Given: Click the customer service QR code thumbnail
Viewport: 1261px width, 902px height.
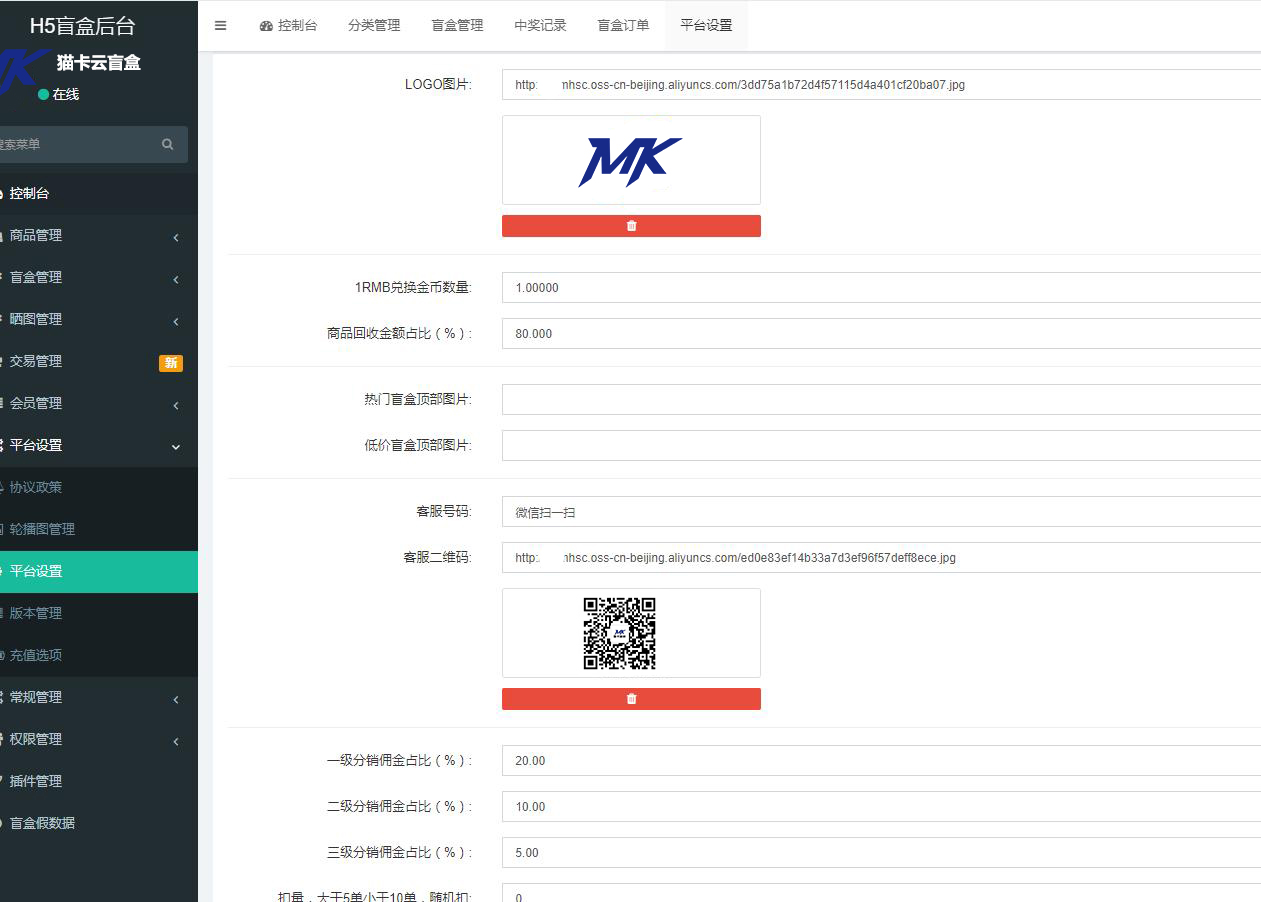Looking at the screenshot, I should (x=620, y=633).
